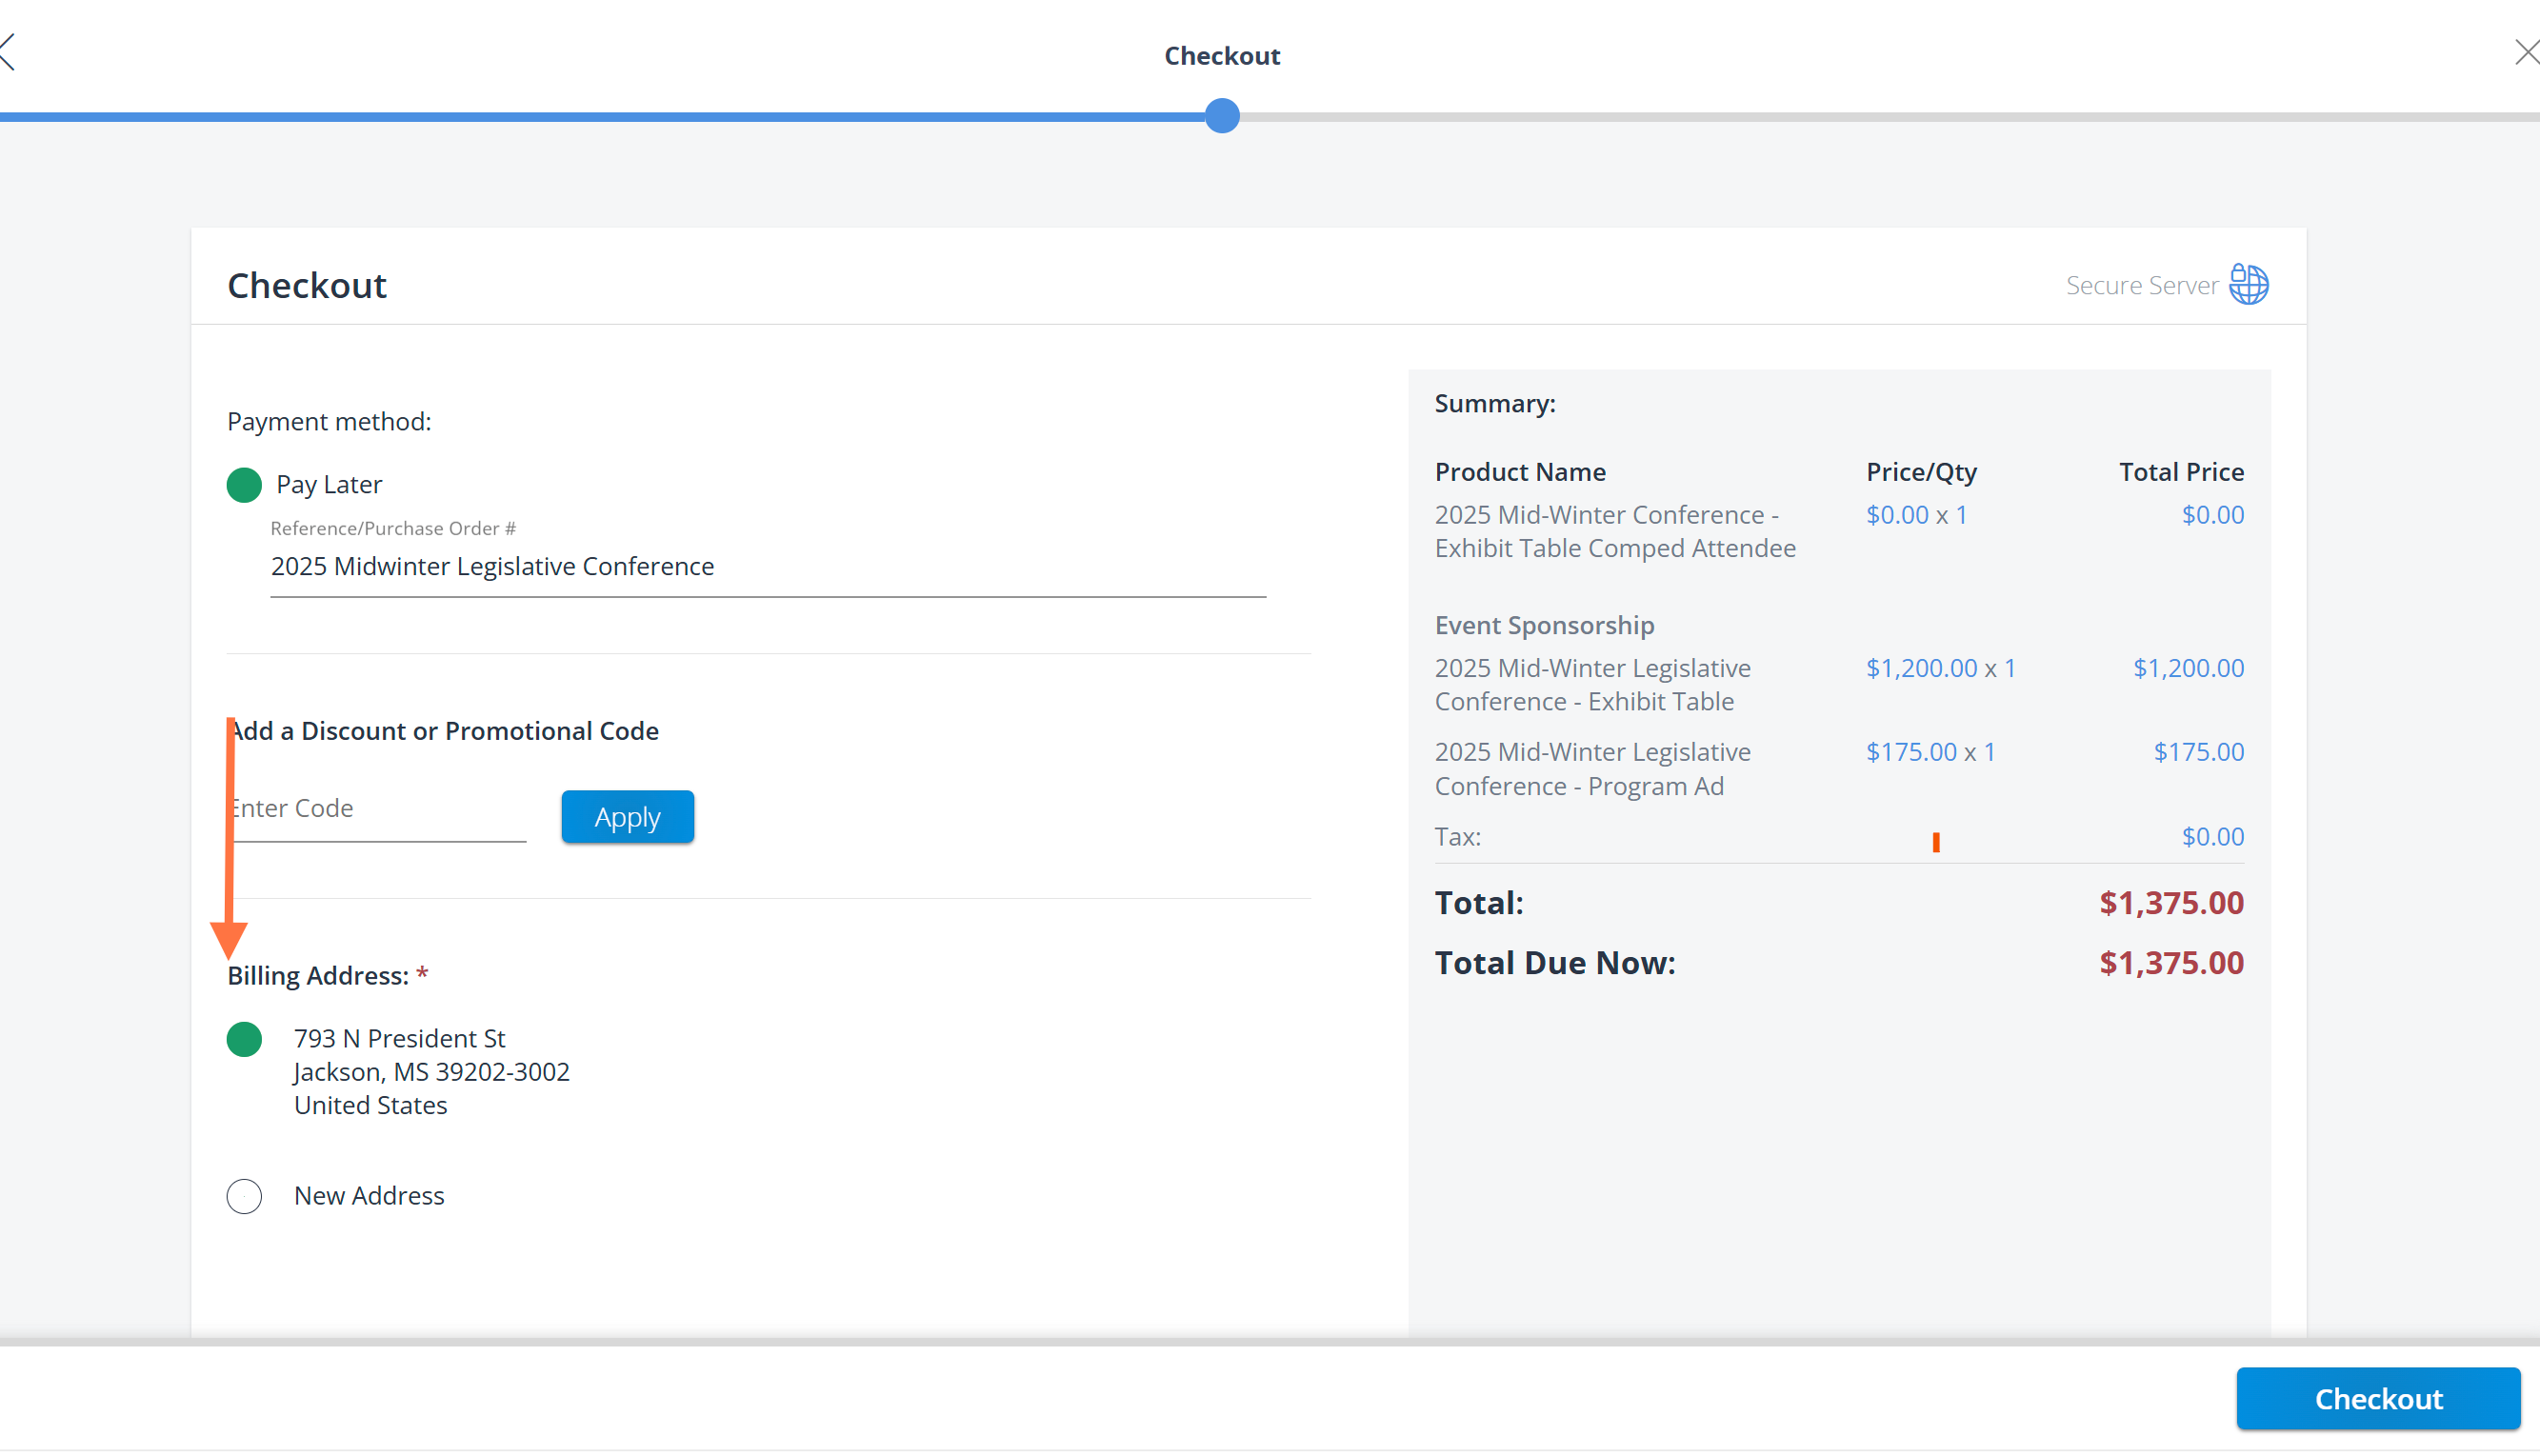The width and height of the screenshot is (2540, 1456).
Task: Focus the Enter Code promo field
Action: tap(377, 809)
